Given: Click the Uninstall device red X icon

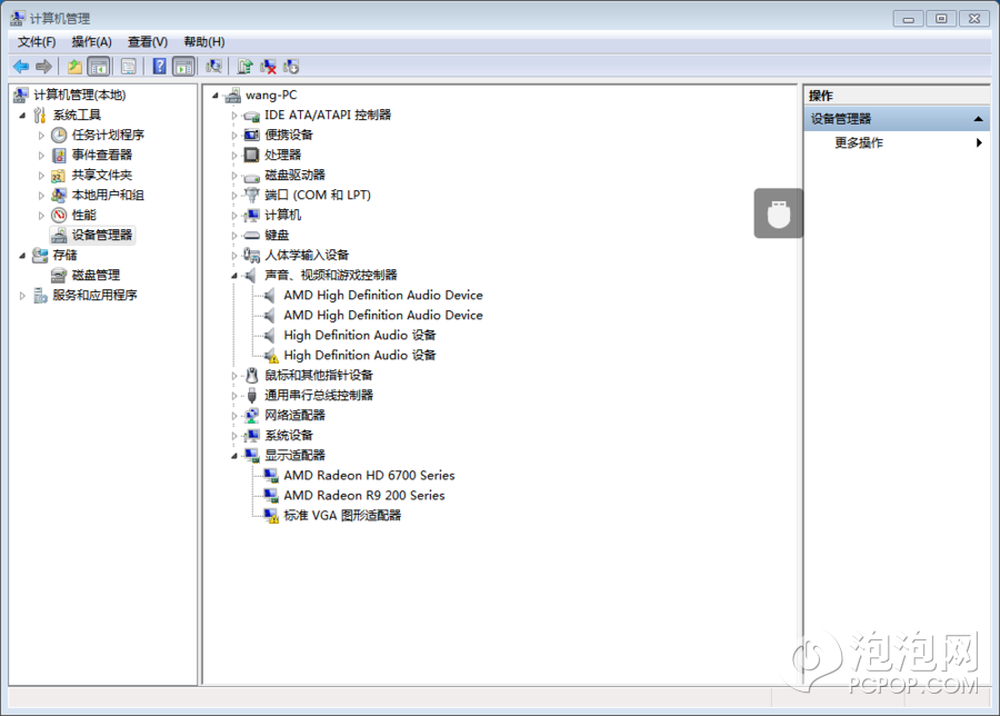Looking at the screenshot, I should pos(268,67).
